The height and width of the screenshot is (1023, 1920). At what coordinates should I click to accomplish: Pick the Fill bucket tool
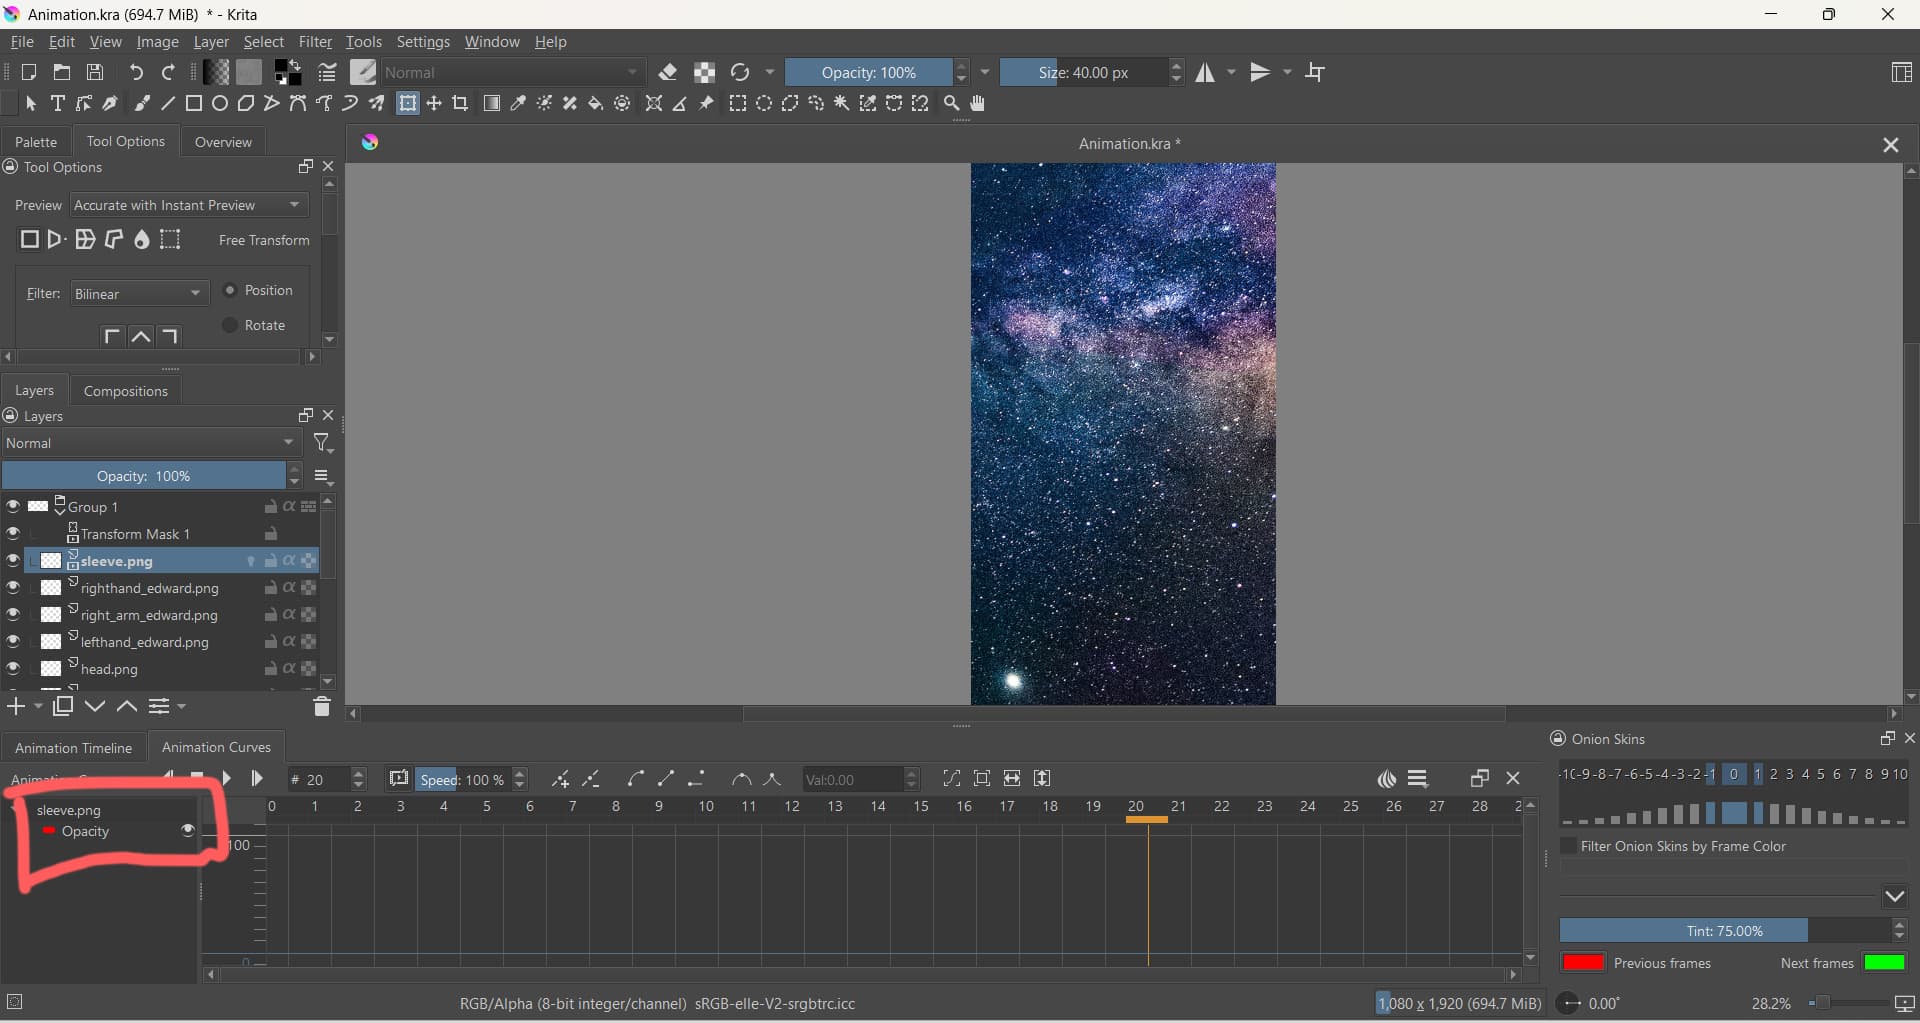(596, 103)
